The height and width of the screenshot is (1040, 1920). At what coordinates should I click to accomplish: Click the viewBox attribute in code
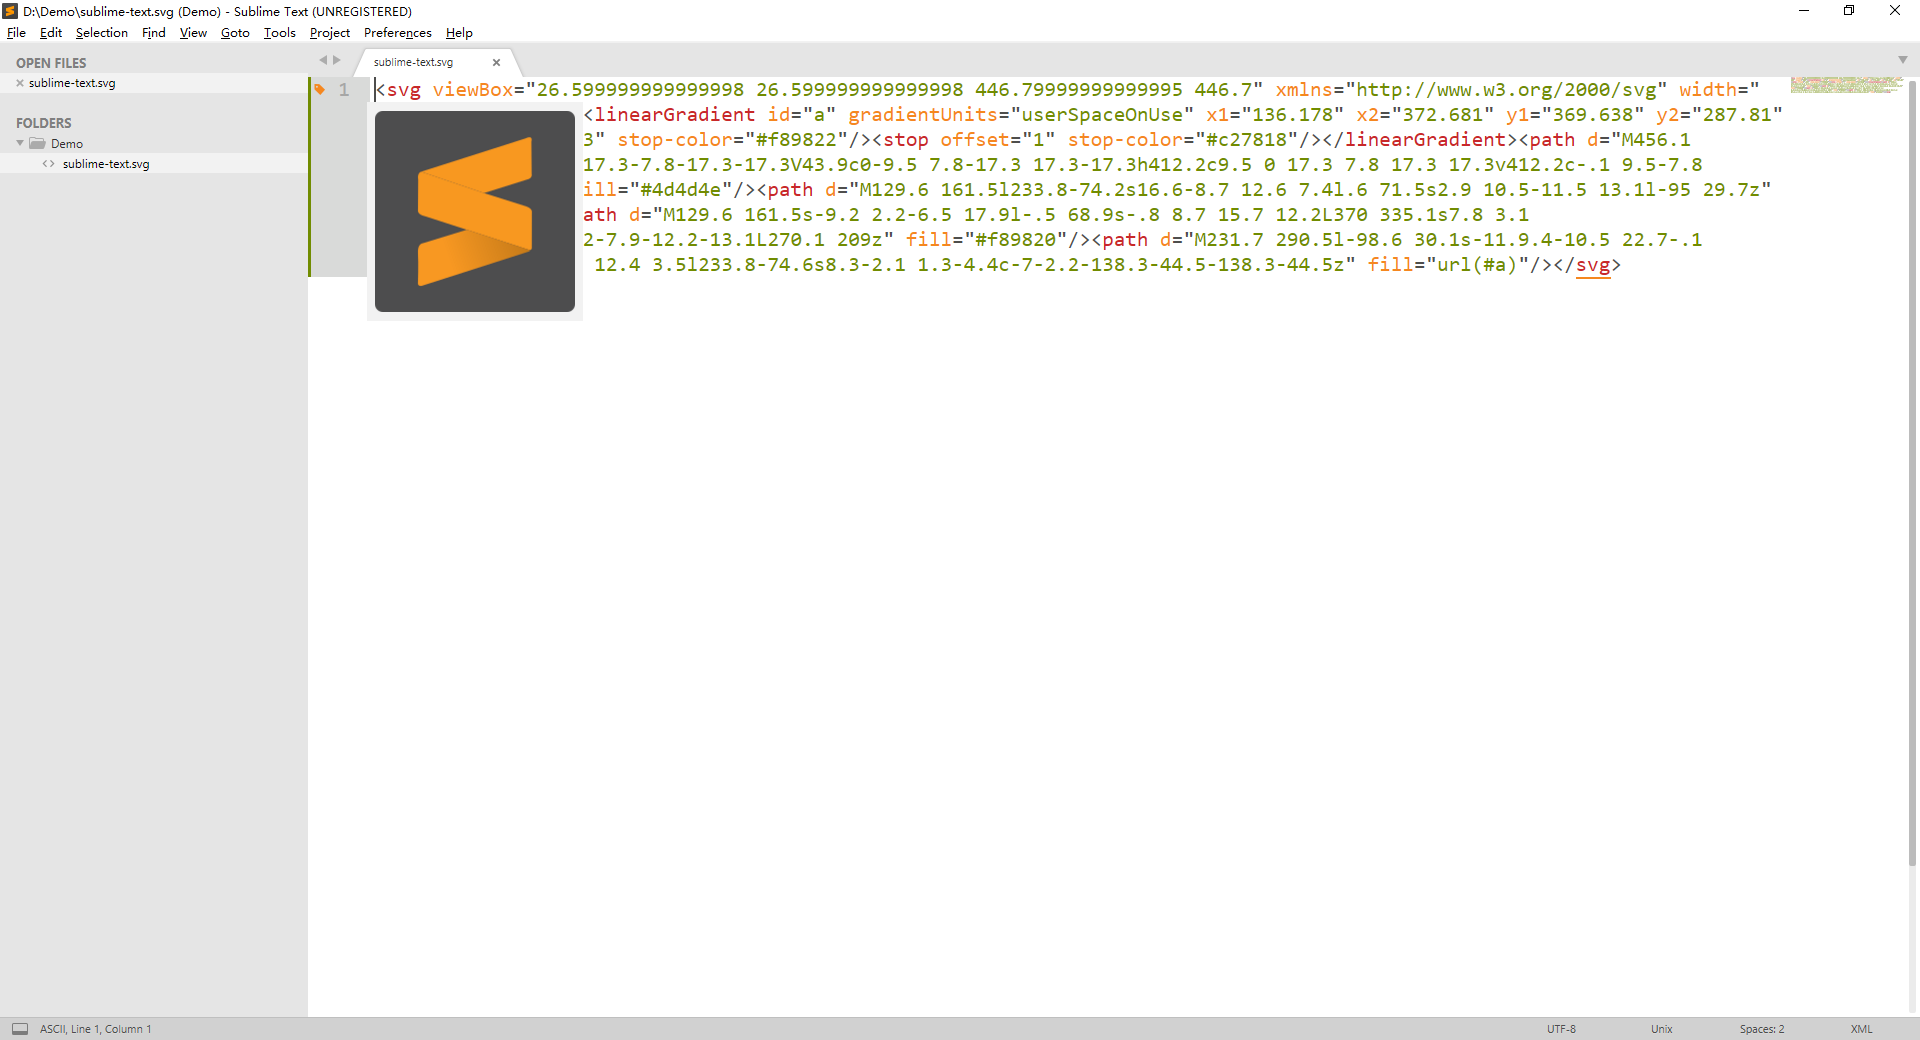click(x=473, y=90)
